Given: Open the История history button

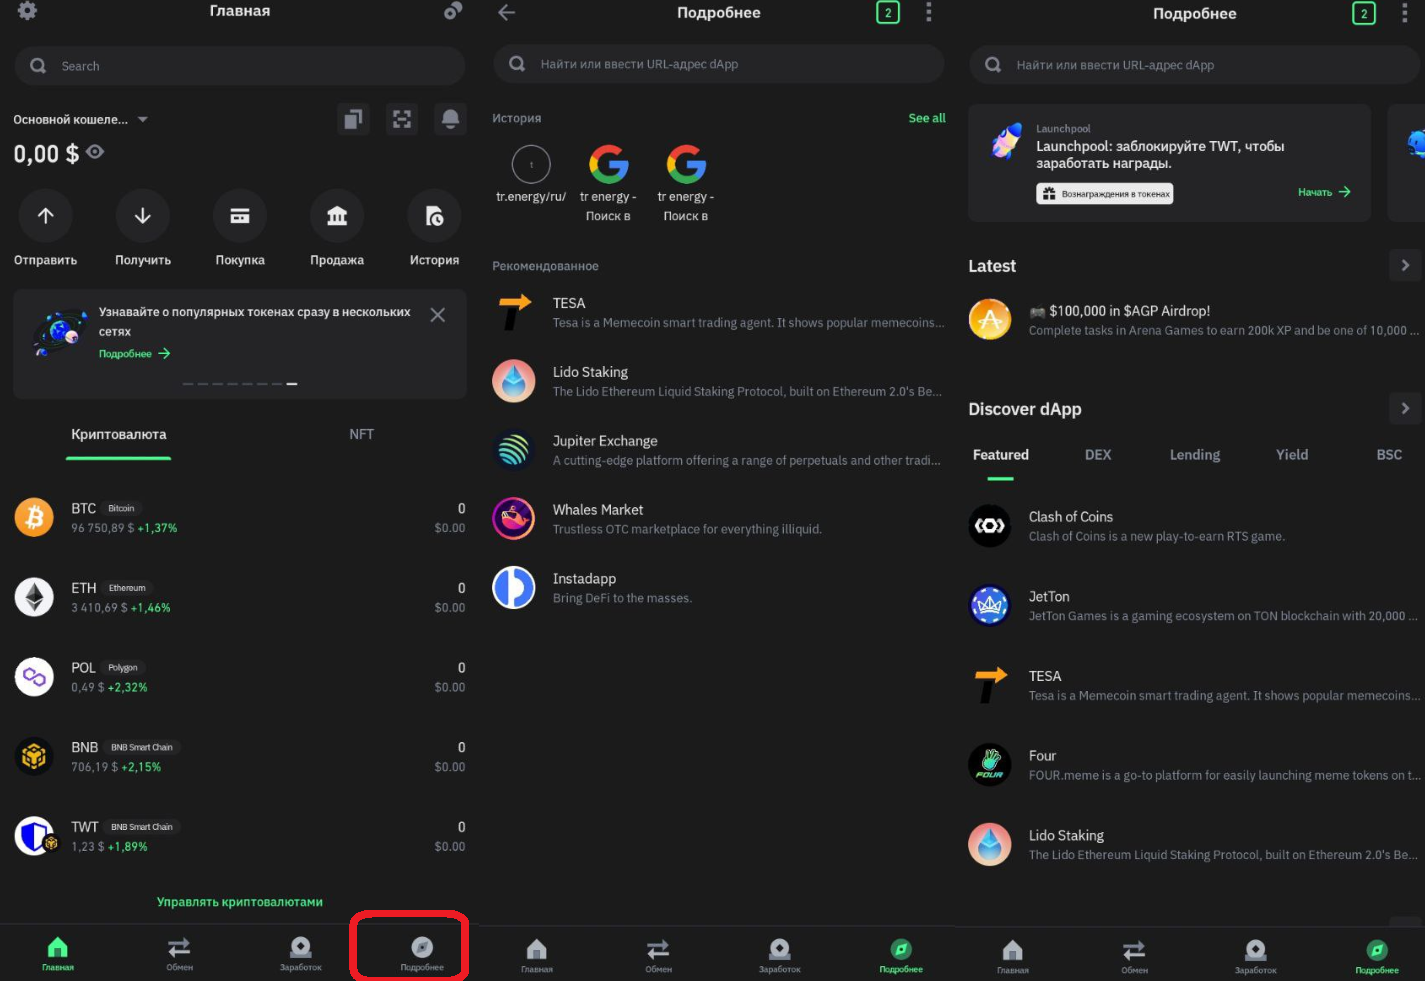Looking at the screenshot, I should (x=434, y=229).
